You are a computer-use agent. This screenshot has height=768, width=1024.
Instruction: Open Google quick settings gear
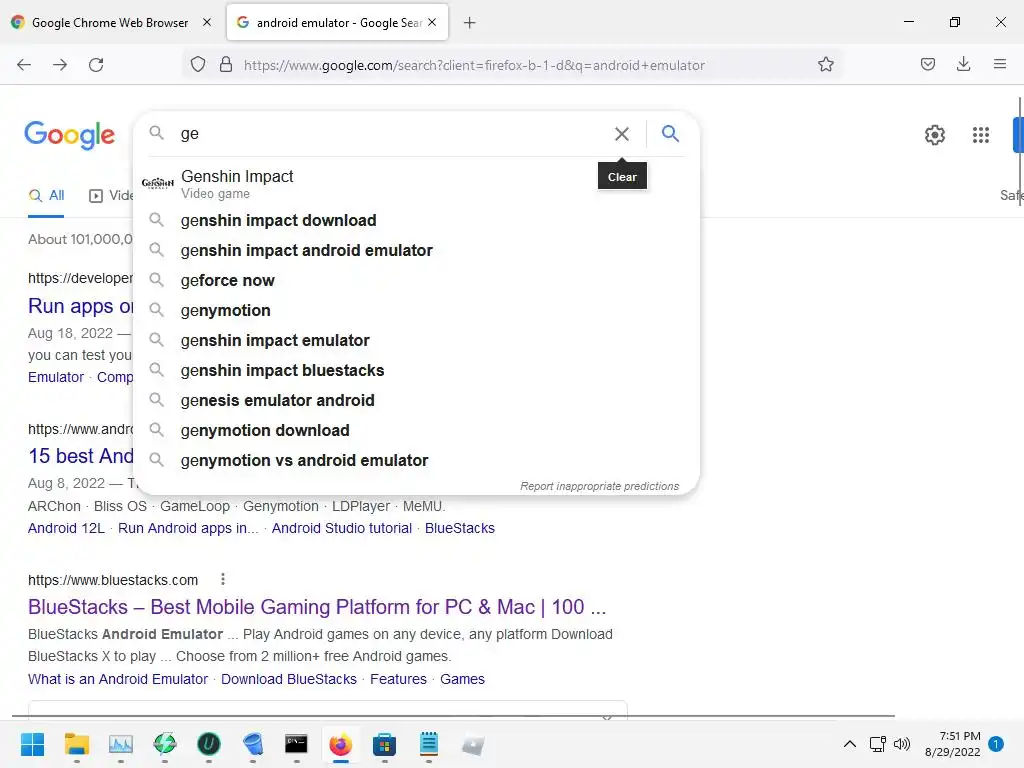(x=935, y=135)
